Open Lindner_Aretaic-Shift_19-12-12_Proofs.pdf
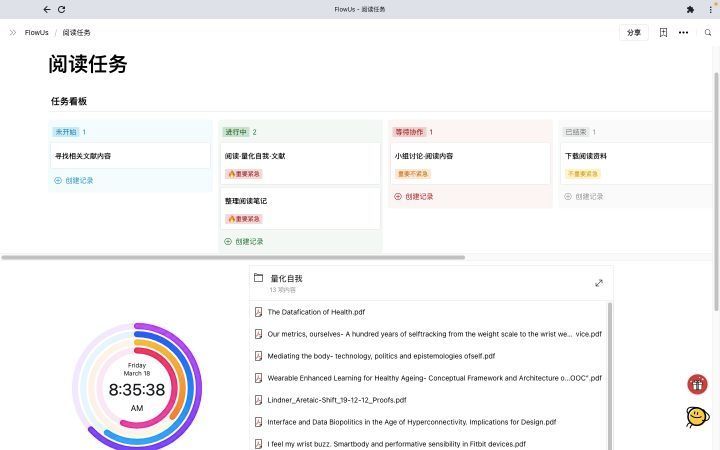 pos(337,400)
